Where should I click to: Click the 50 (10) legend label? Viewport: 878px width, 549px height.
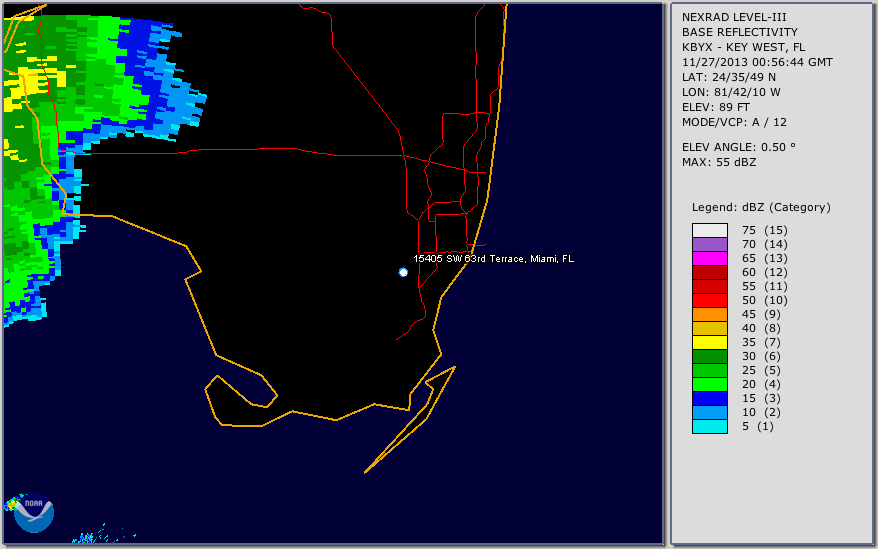point(764,300)
